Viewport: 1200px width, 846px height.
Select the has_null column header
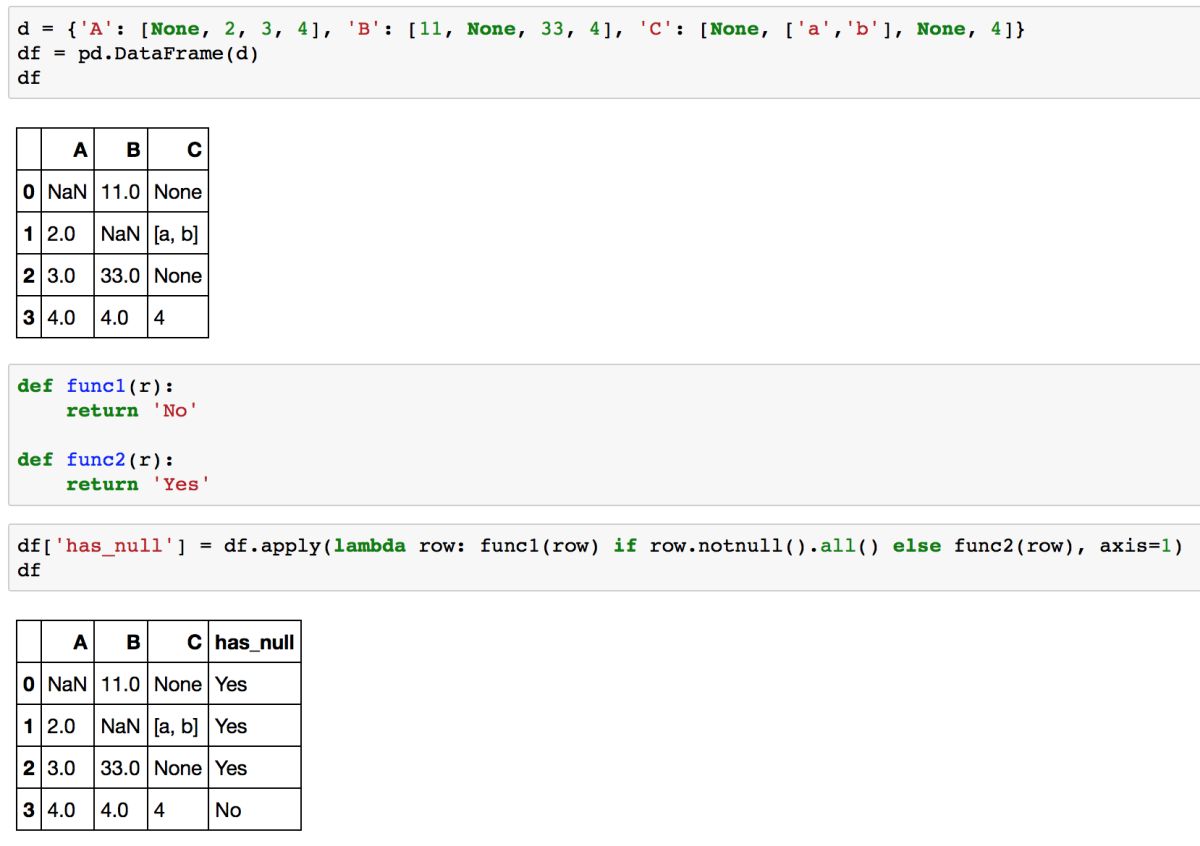(254, 642)
